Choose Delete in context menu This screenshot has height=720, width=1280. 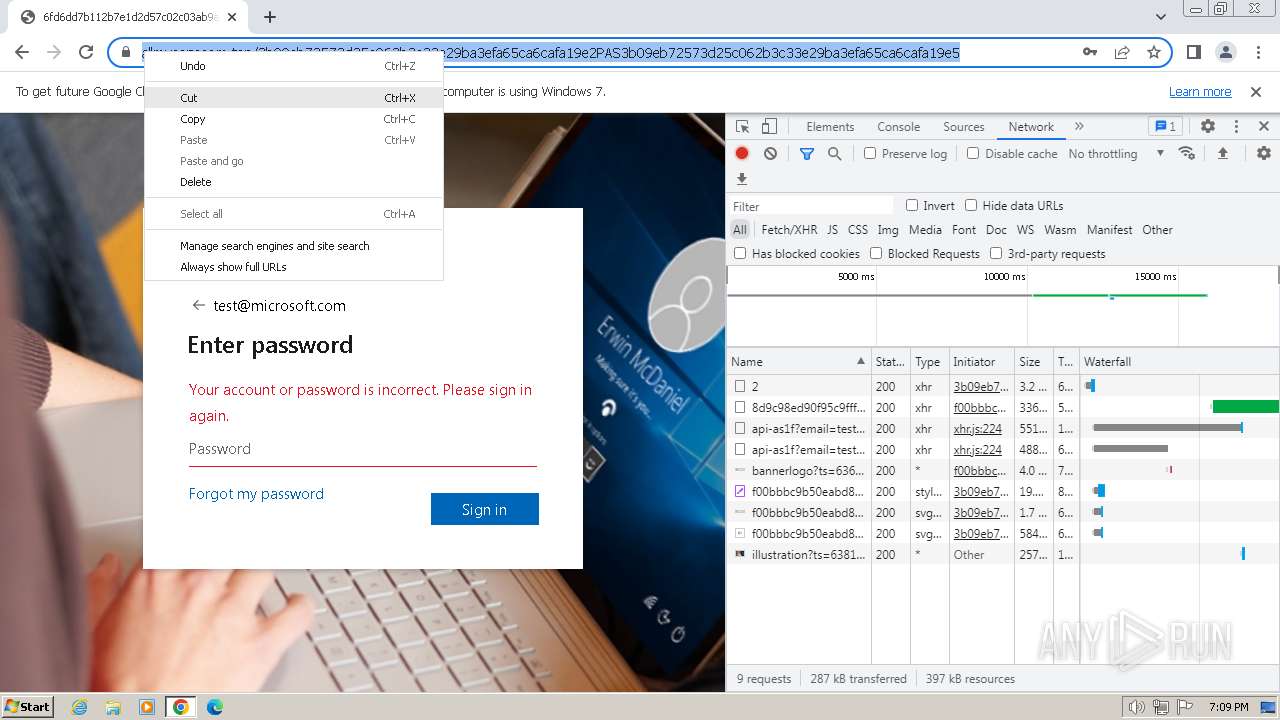pyautogui.click(x=294, y=182)
